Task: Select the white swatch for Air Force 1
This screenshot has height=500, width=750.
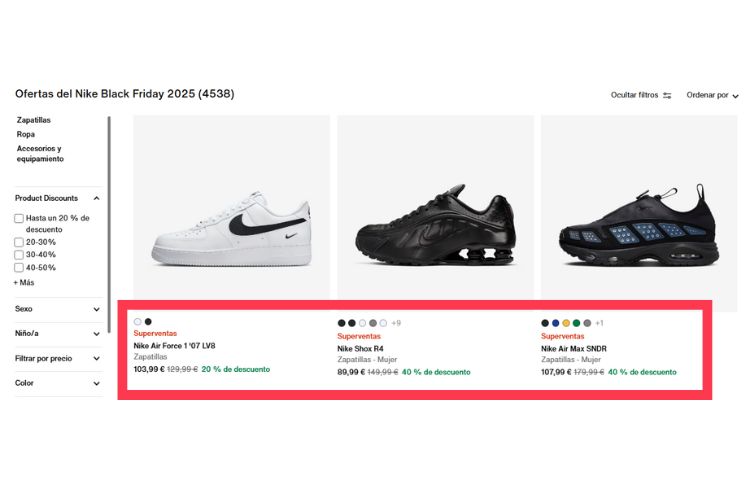Action: pos(138,322)
